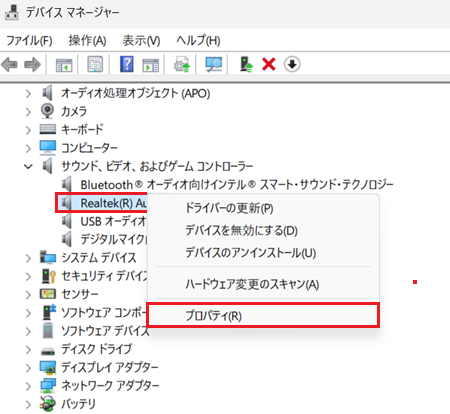Click the icon beside システム デバイス
Screen dimensions: 450x414
(48, 257)
